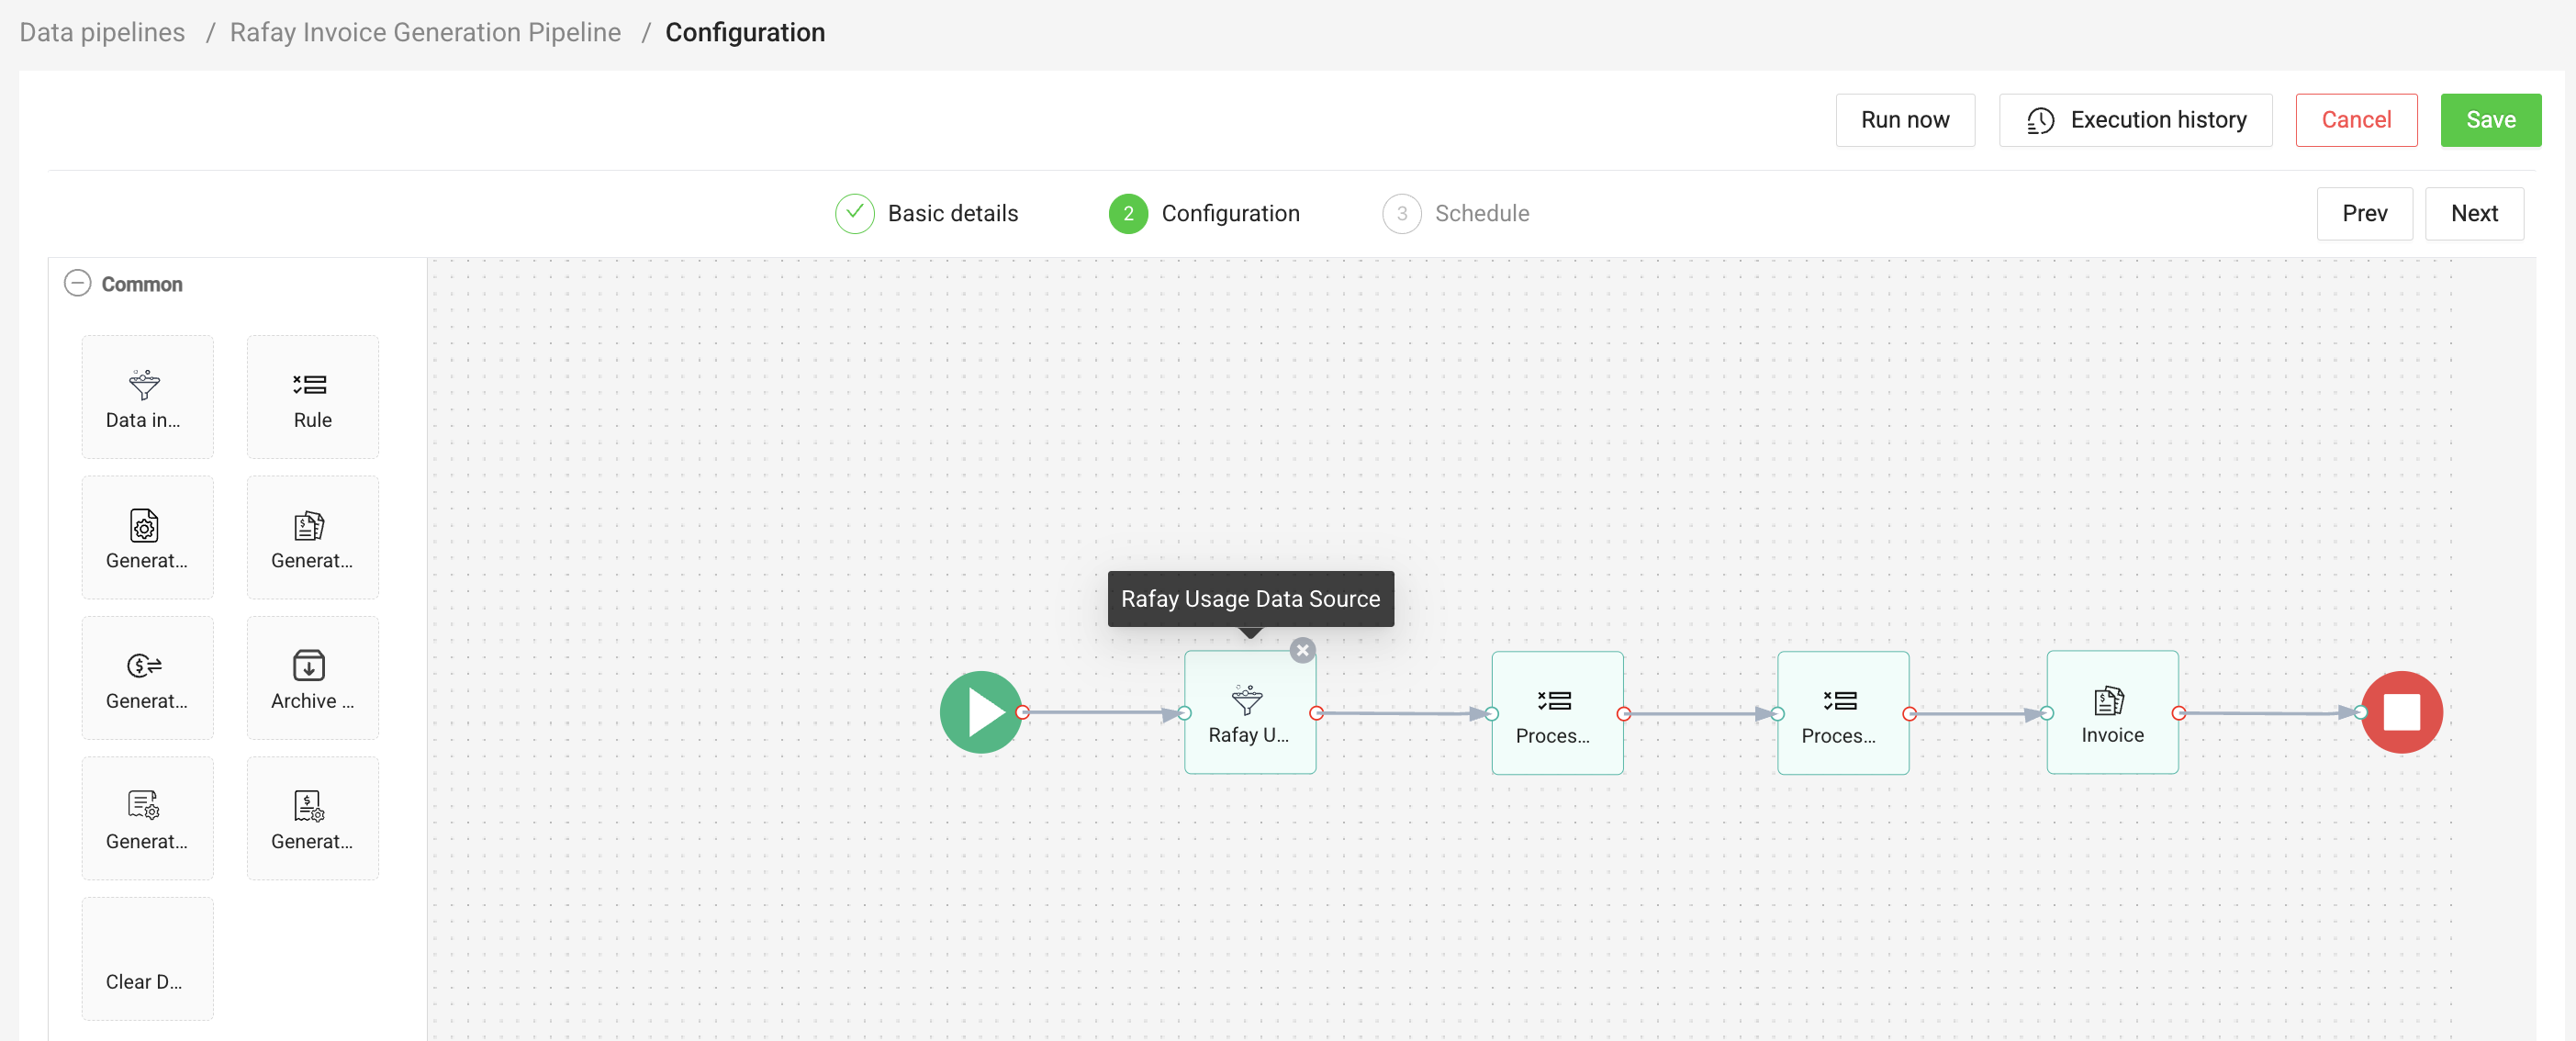Click Run now button

point(1904,120)
